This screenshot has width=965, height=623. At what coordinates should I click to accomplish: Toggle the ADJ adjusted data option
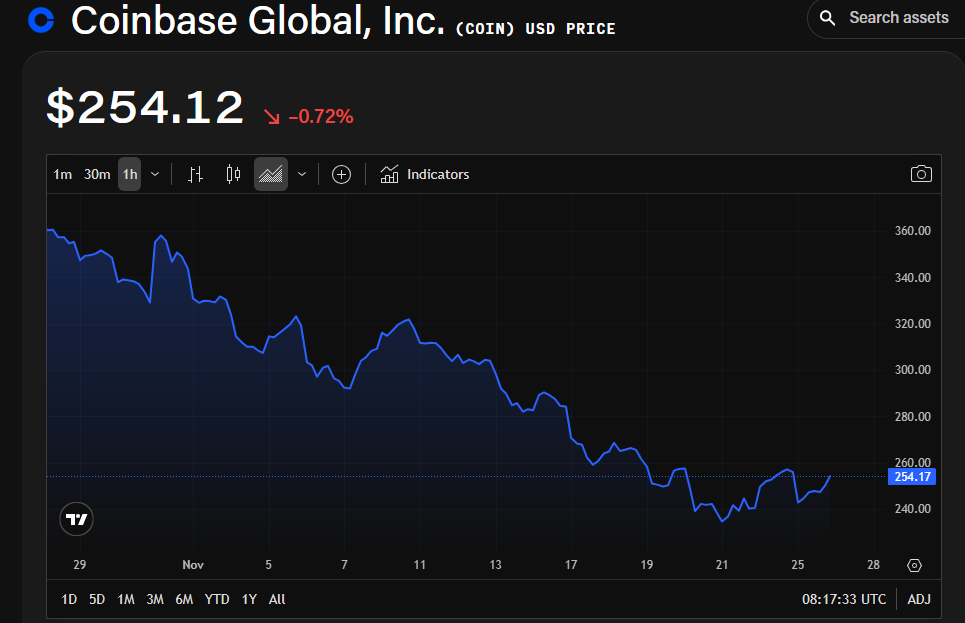pyautogui.click(x=919, y=599)
